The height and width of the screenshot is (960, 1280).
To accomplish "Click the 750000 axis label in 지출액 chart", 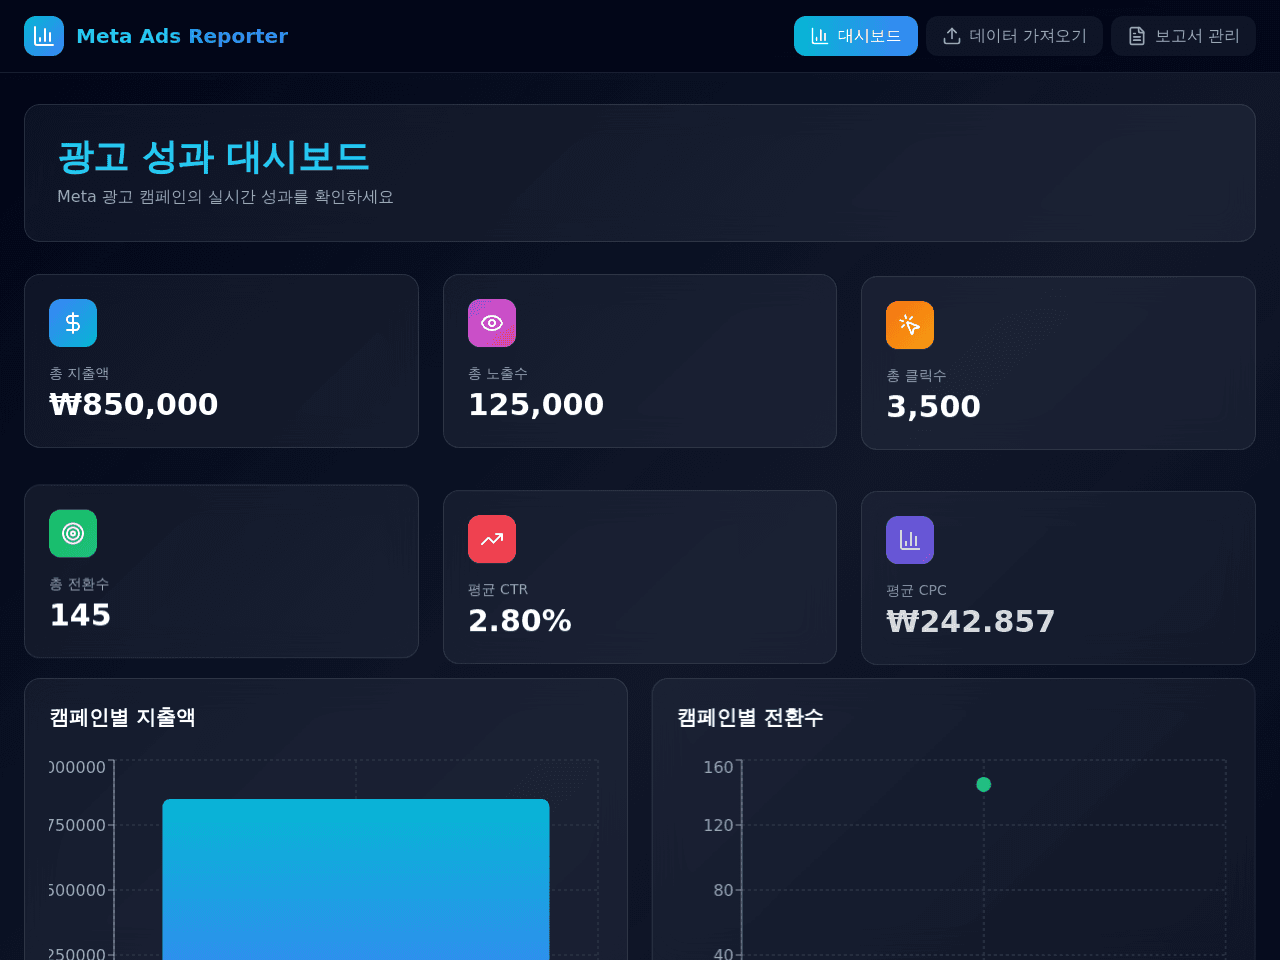I will tap(78, 825).
